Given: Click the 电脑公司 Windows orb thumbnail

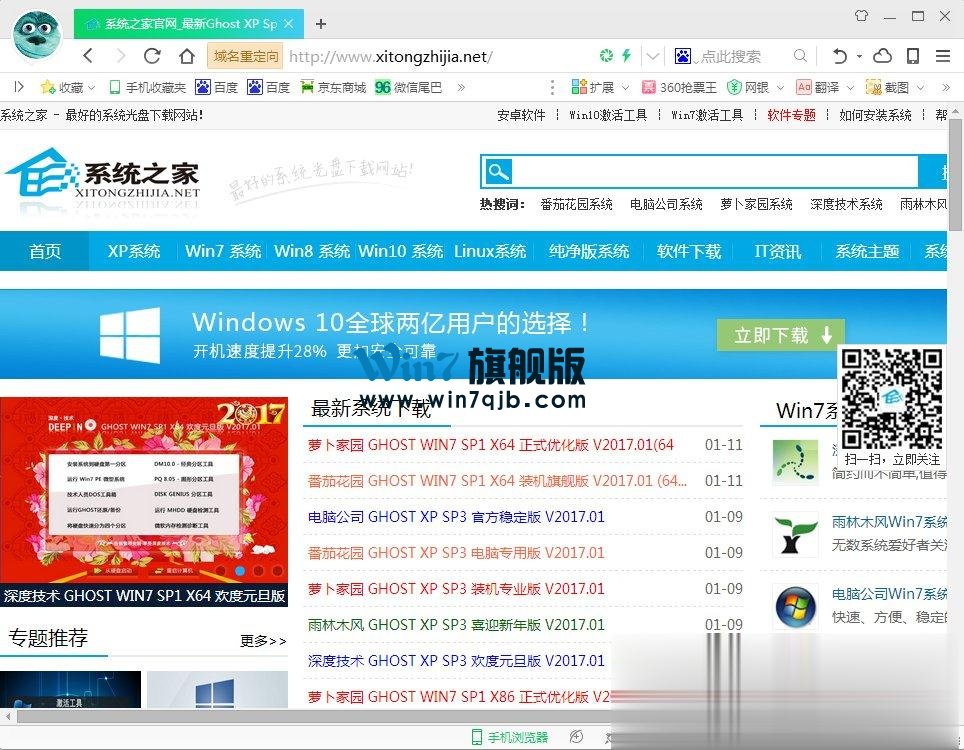Looking at the screenshot, I should tap(796, 606).
